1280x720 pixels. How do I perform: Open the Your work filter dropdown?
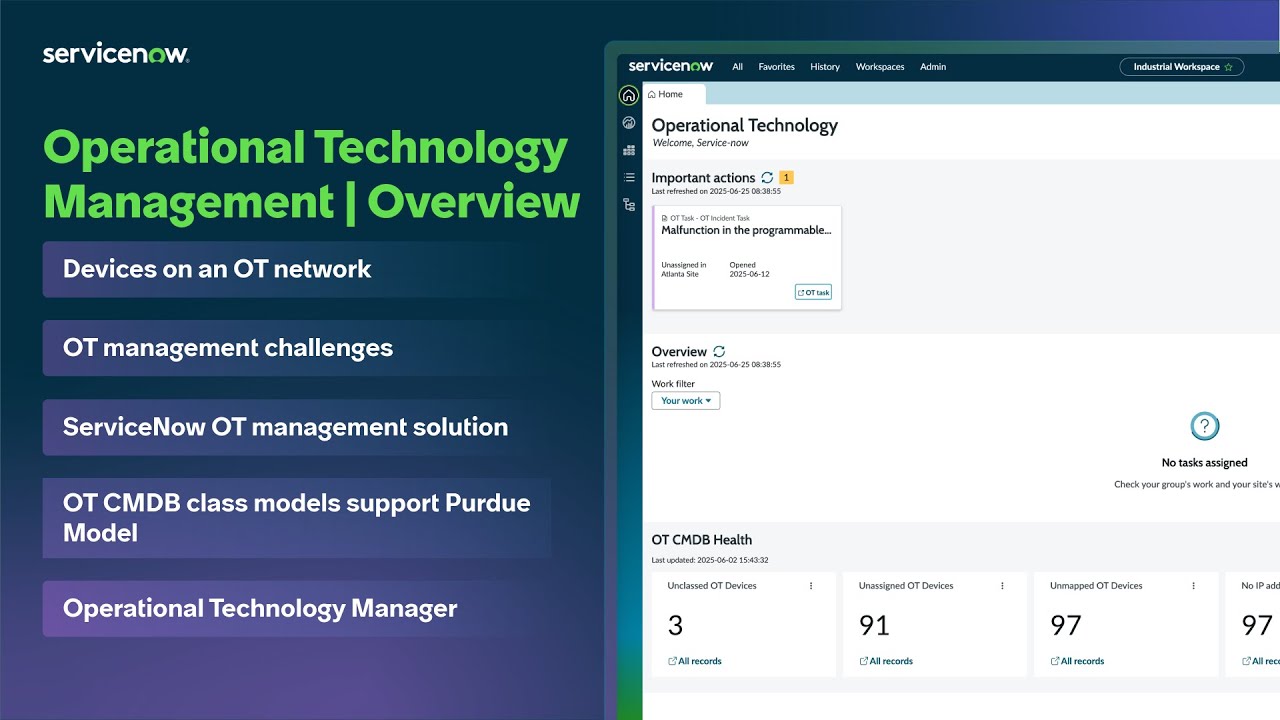coord(685,400)
